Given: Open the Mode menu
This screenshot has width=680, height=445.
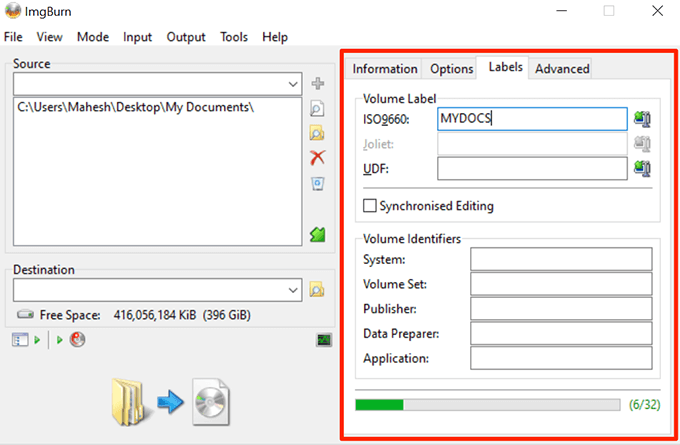Looking at the screenshot, I should point(93,37).
